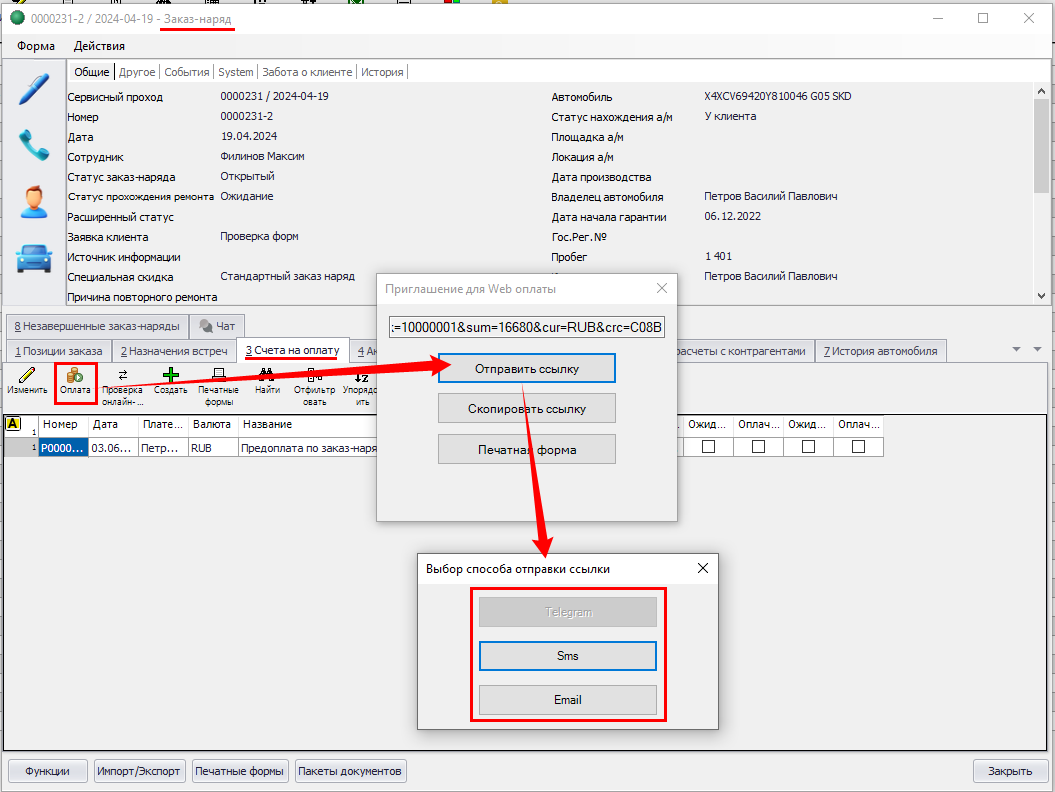This screenshot has width=1055, height=792.
Task: Tick the leftmost Ожид... checkbox in invoice row
Action: point(708,447)
